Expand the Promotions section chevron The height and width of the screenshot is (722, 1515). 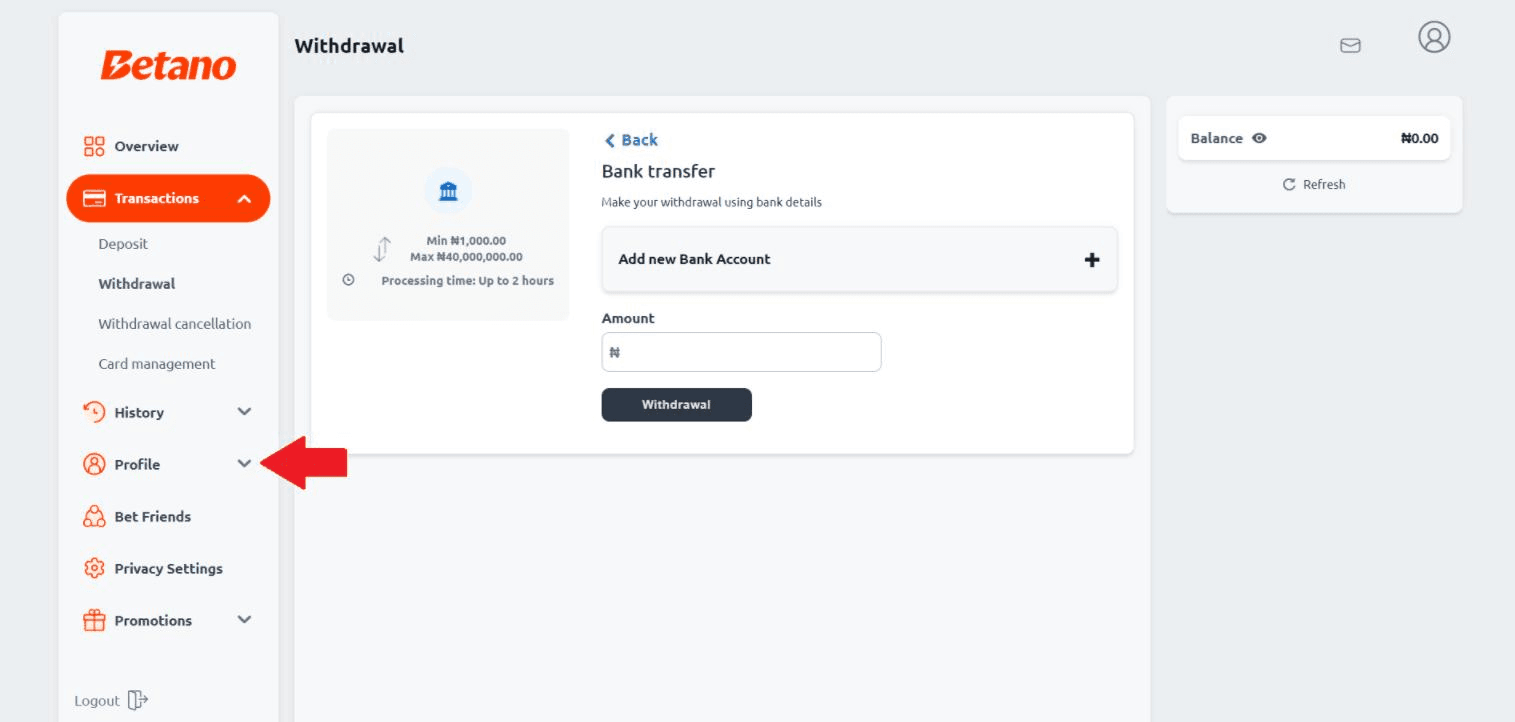(244, 620)
